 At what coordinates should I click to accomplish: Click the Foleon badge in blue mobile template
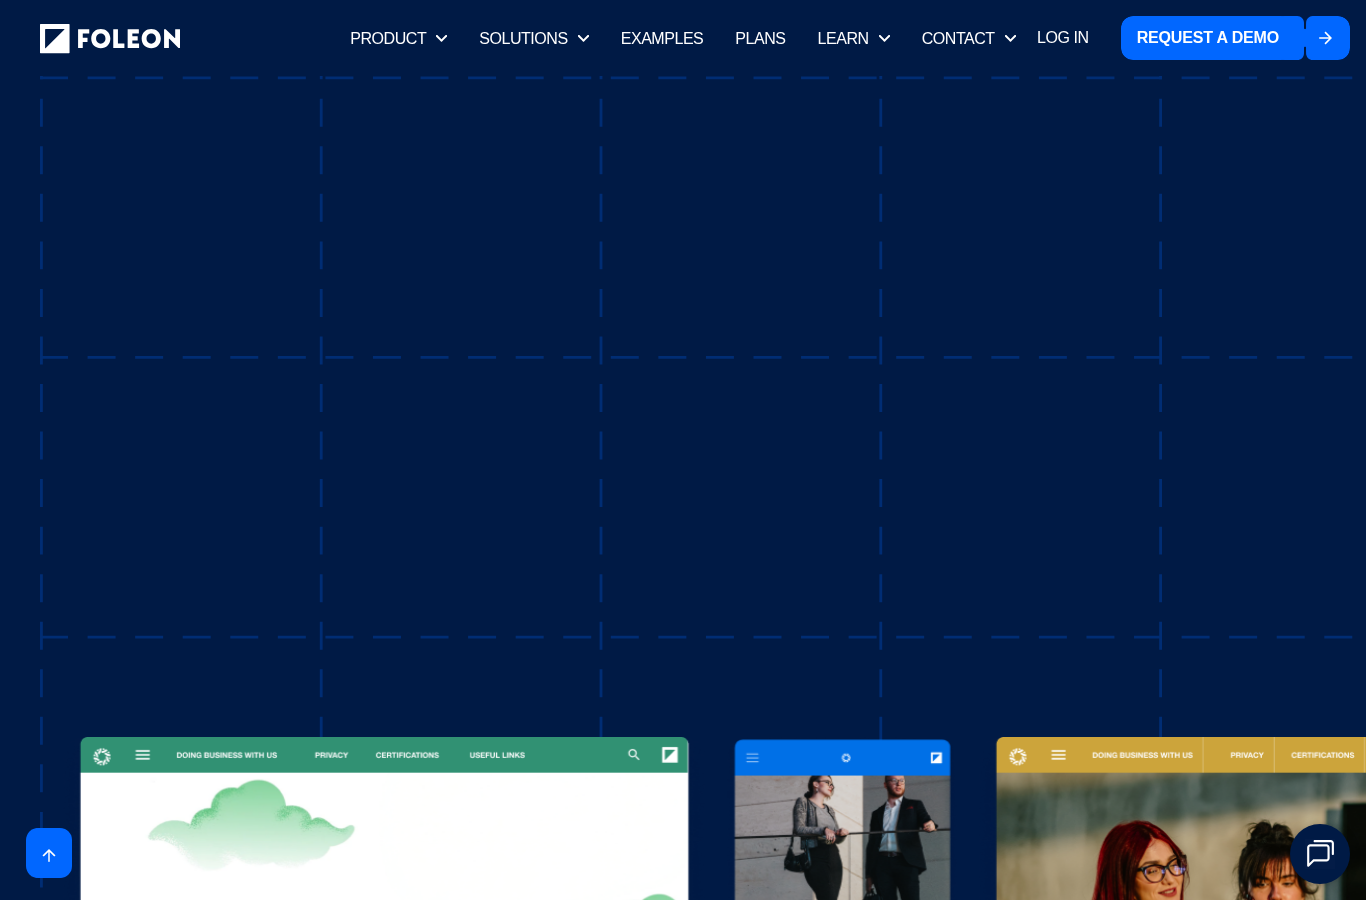(x=936, y=758)
